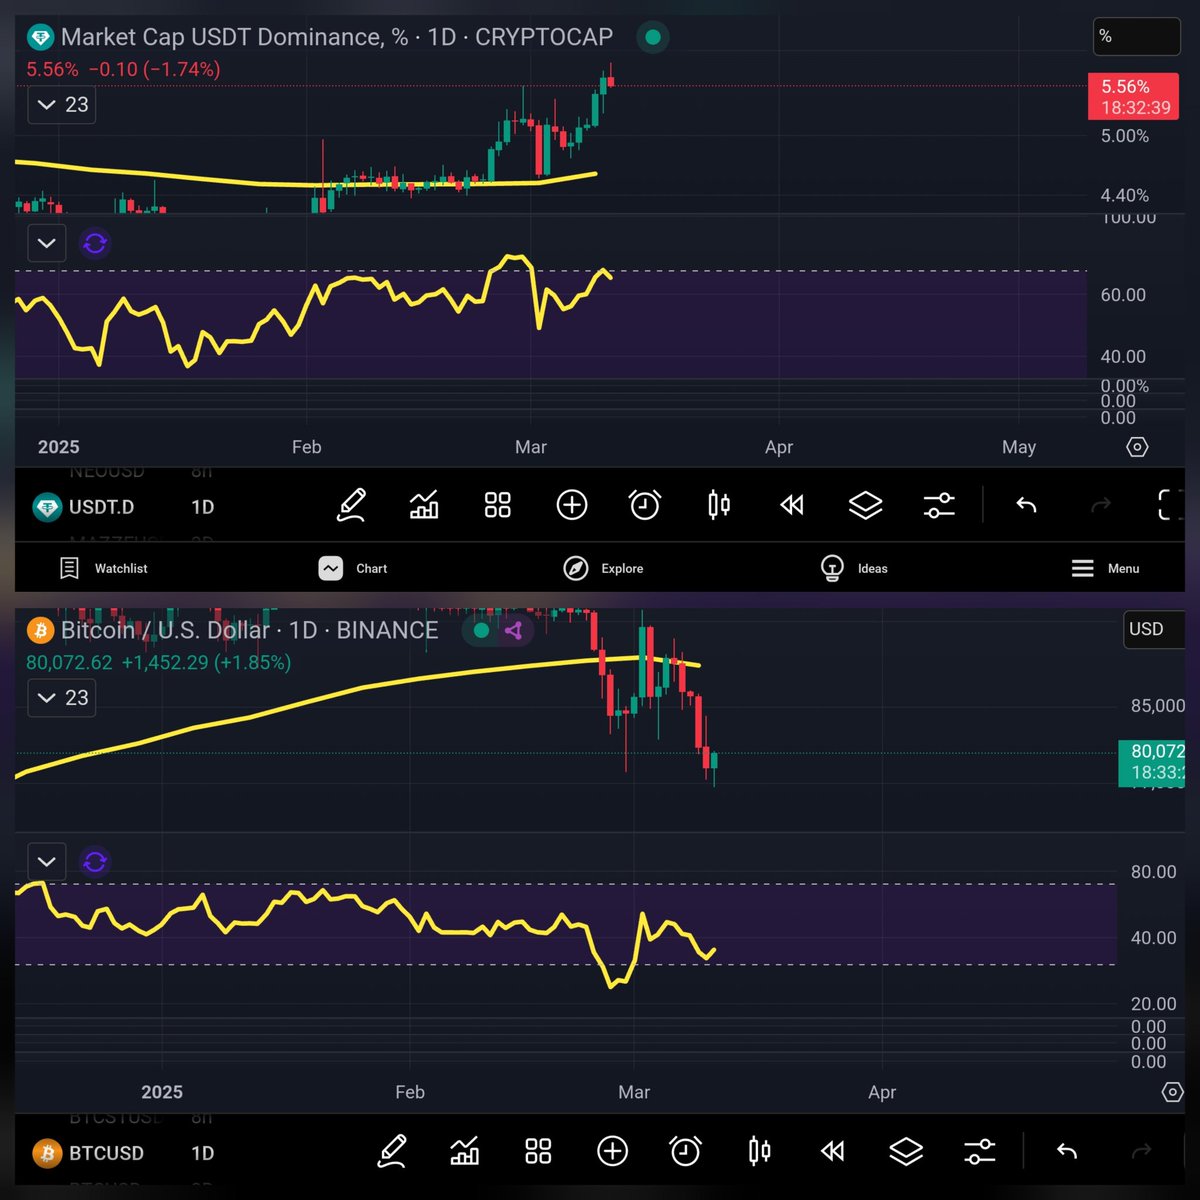1200x1200 pixels.
Task: Open bar replay with the rewind icon
Action: tap(791, 505)
